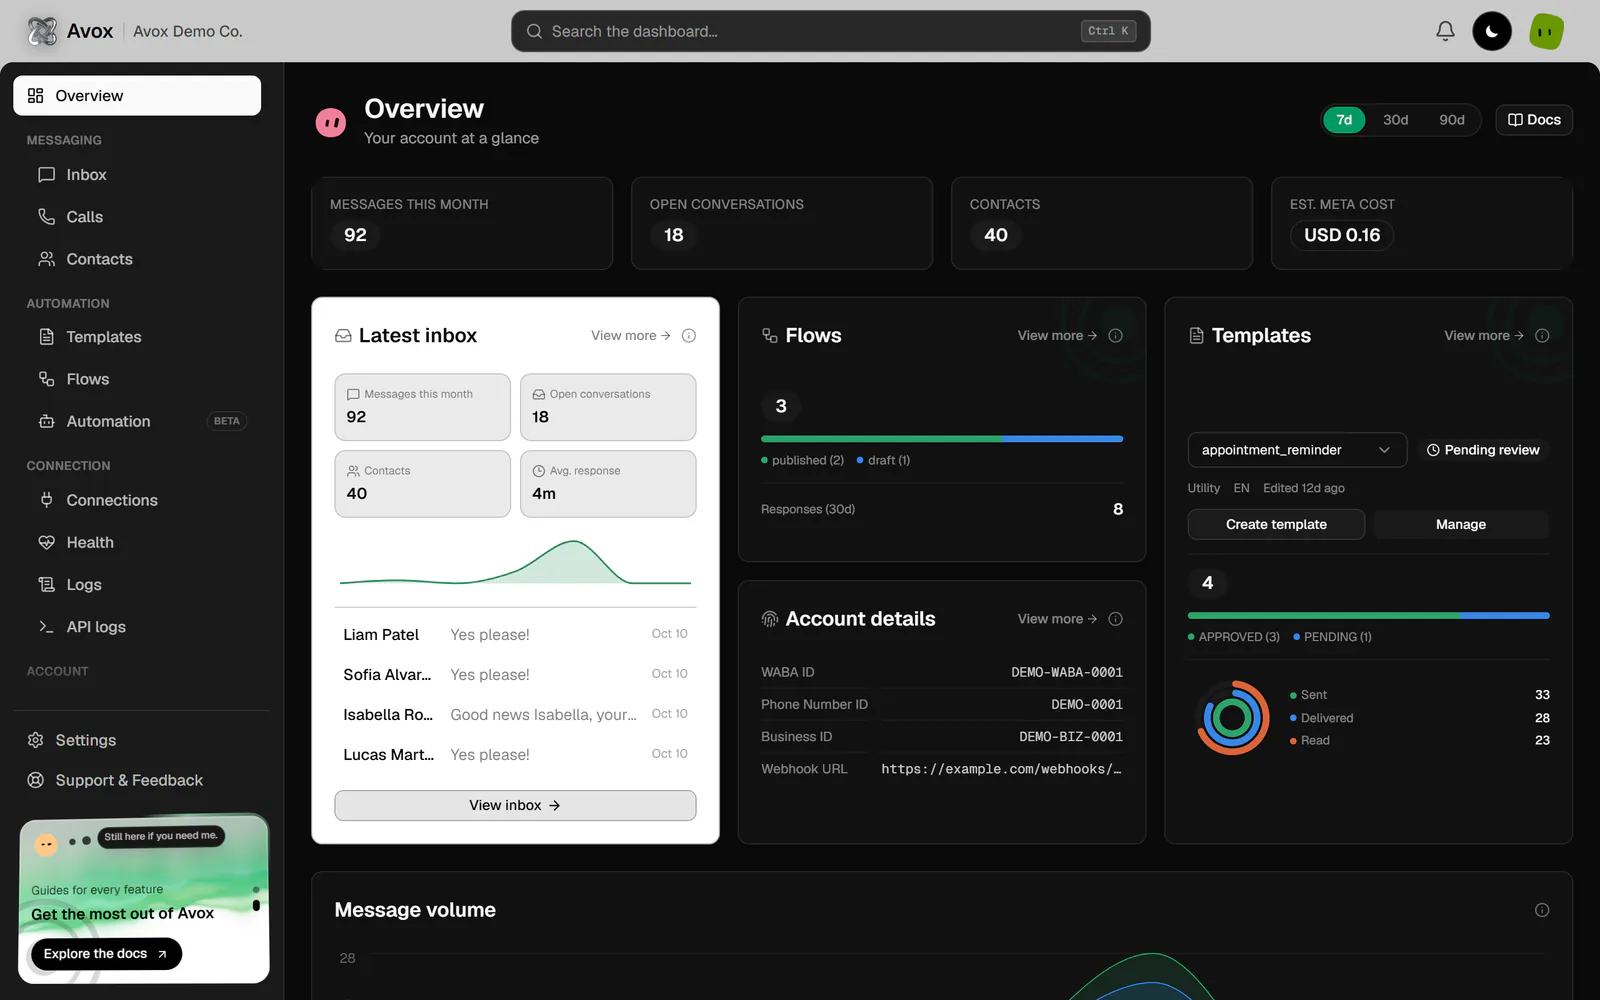Screen dimensions: 1600x1000
Task: Click the info icon in Account details card
Action: coord(1116,619)
